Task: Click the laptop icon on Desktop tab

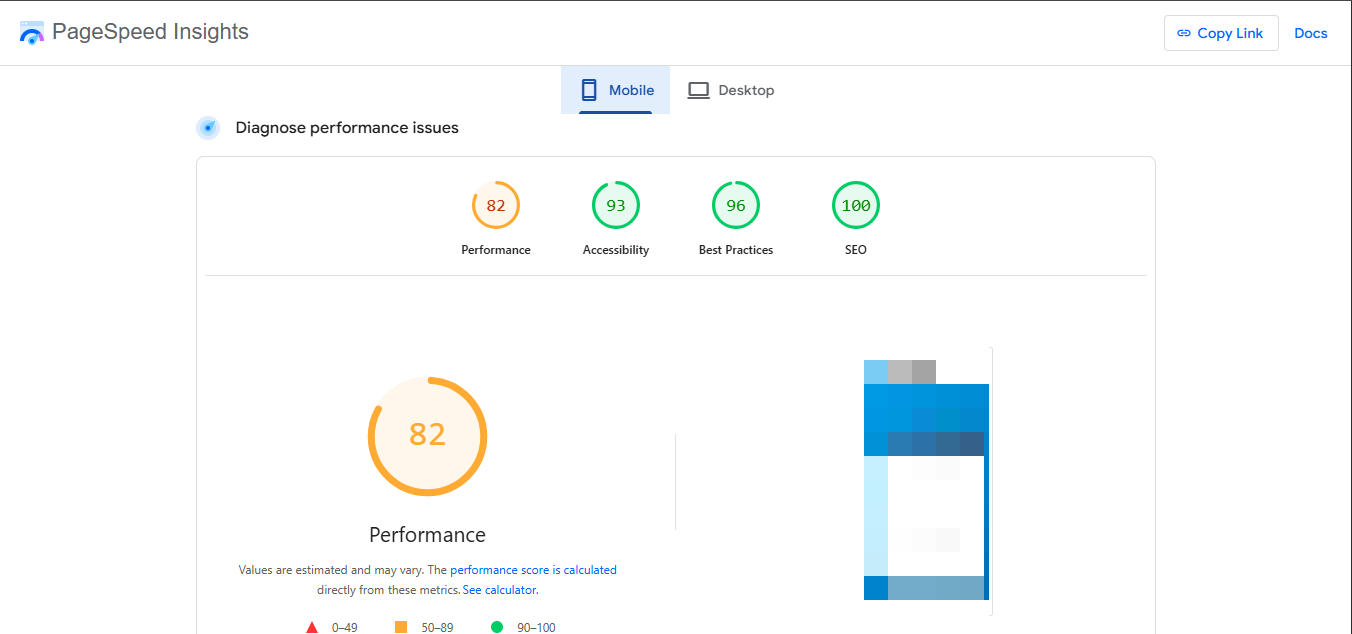Action: [698, 89]
